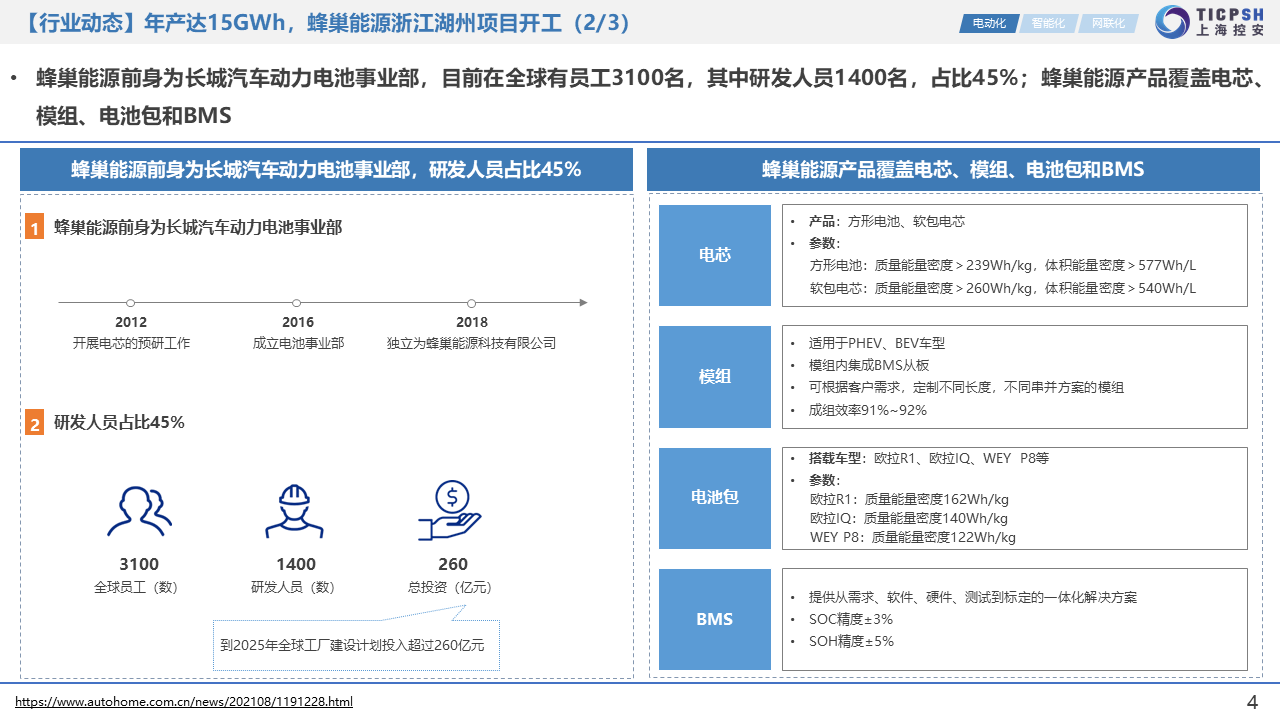Screen dimensions: 1280x720
Task: Open the autohome.com.cn source link
Action: pos(184,702)
